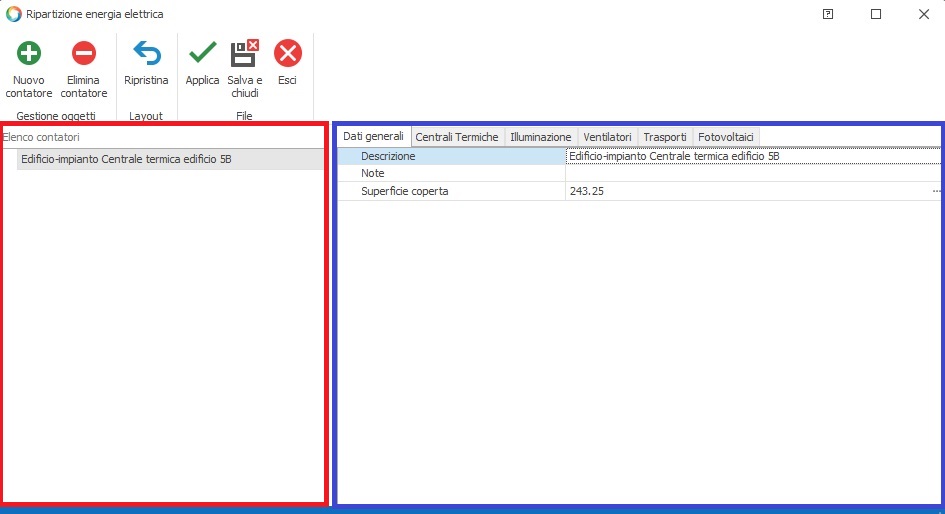
Task: Select the Trasporti tab
Action: click(665, 137)
